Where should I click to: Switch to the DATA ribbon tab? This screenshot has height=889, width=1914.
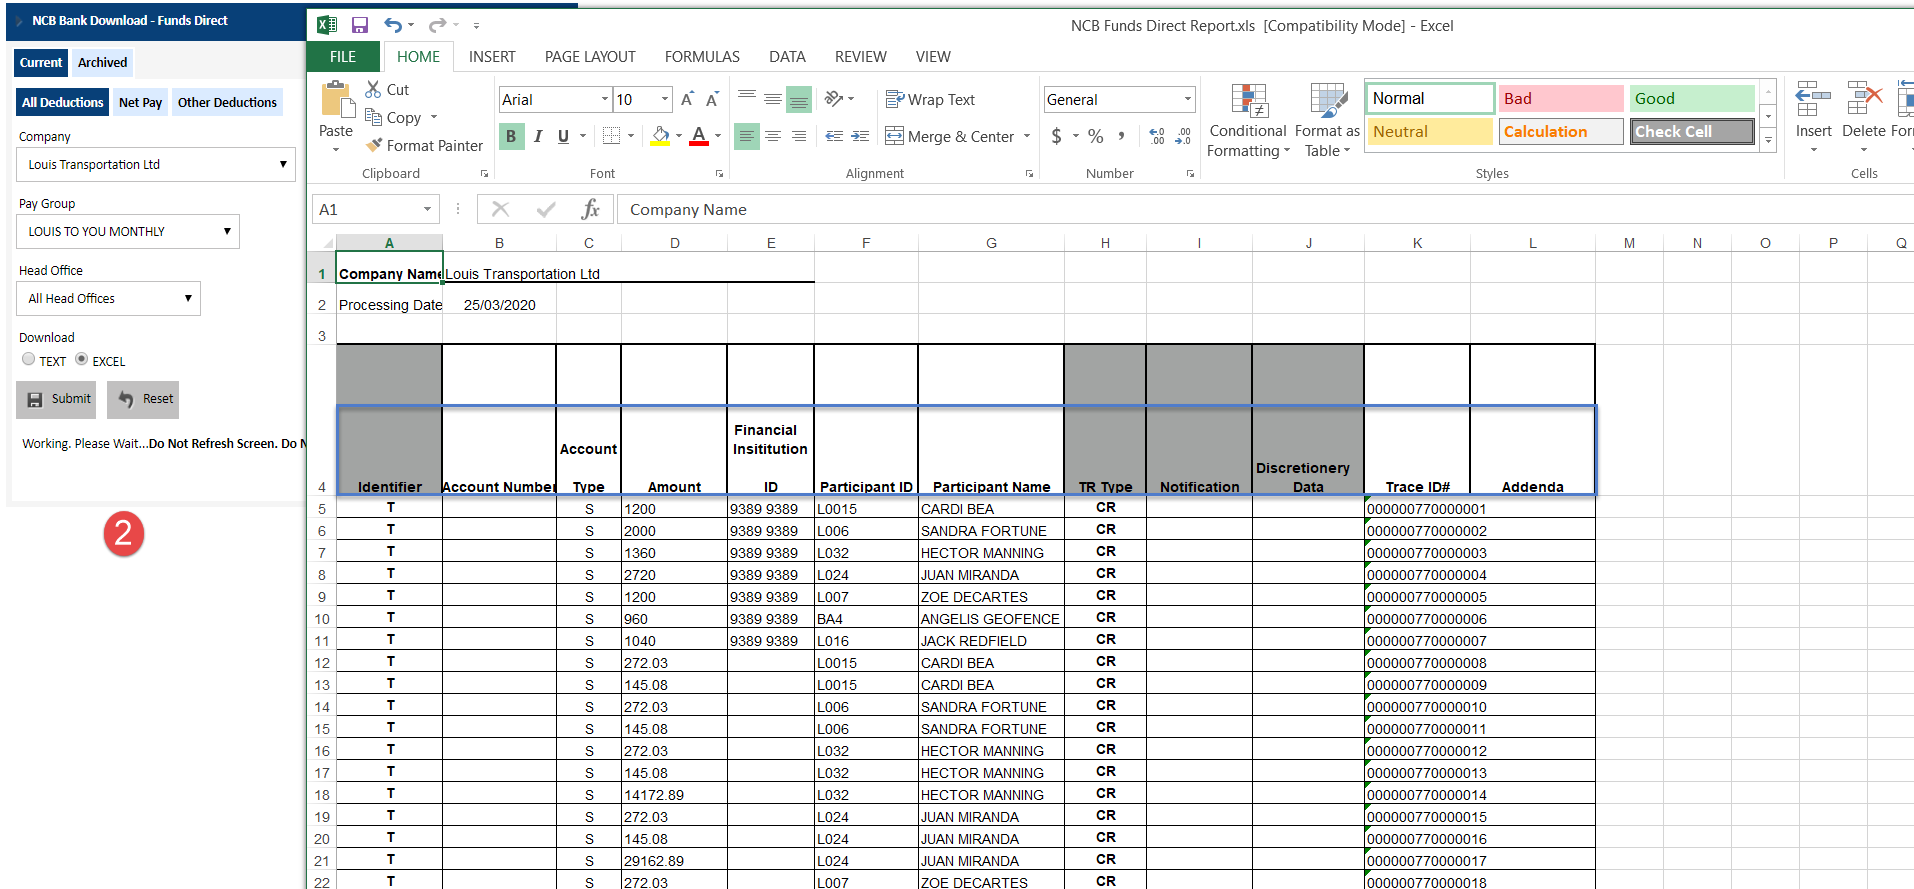(x=787, y=57)
